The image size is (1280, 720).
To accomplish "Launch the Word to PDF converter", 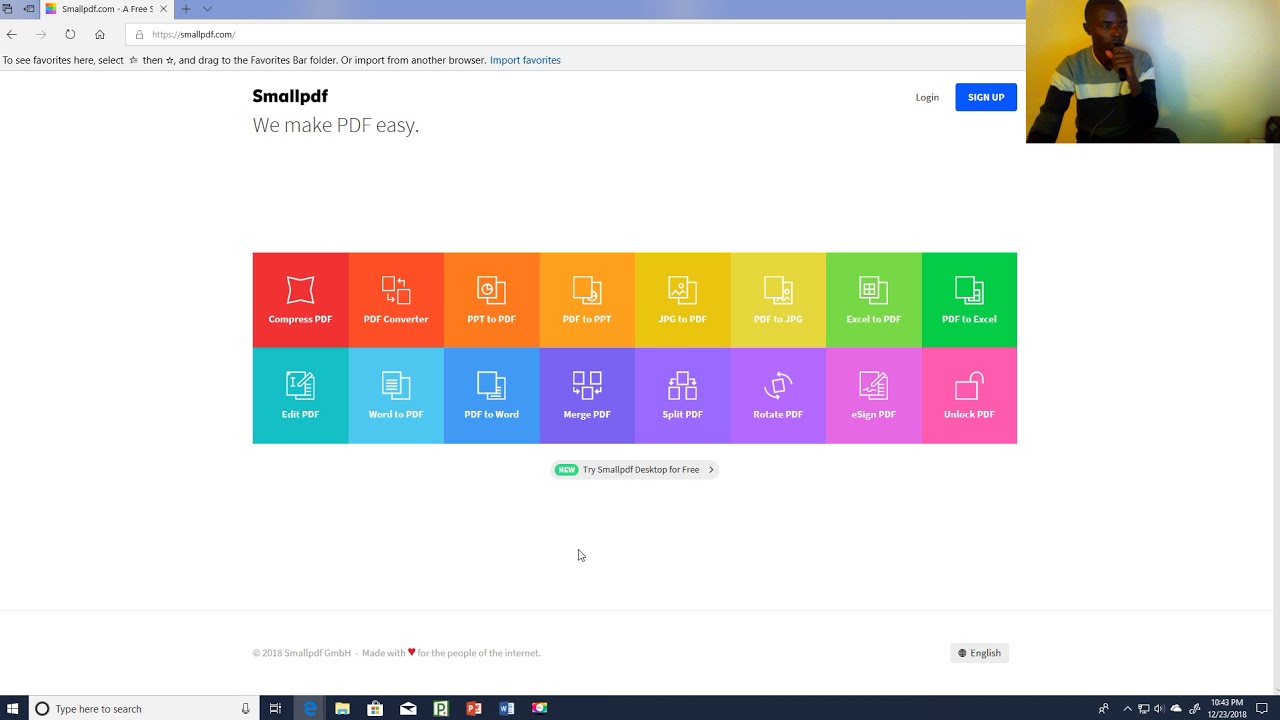I will (396, 396).
